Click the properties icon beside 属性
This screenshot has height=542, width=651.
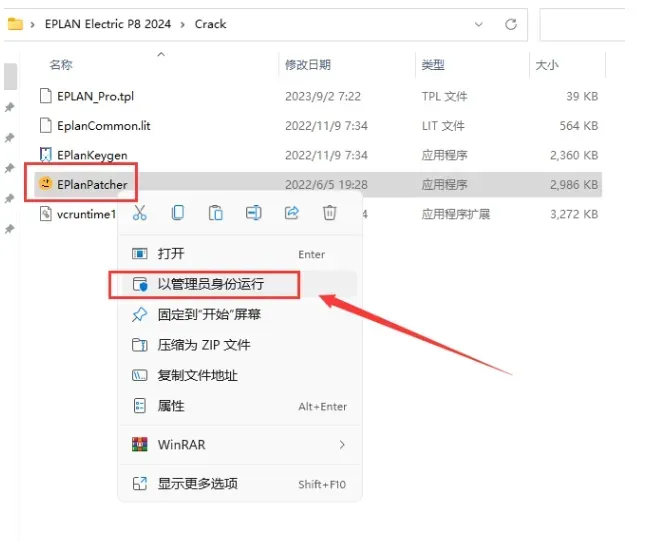pos(140,405)
